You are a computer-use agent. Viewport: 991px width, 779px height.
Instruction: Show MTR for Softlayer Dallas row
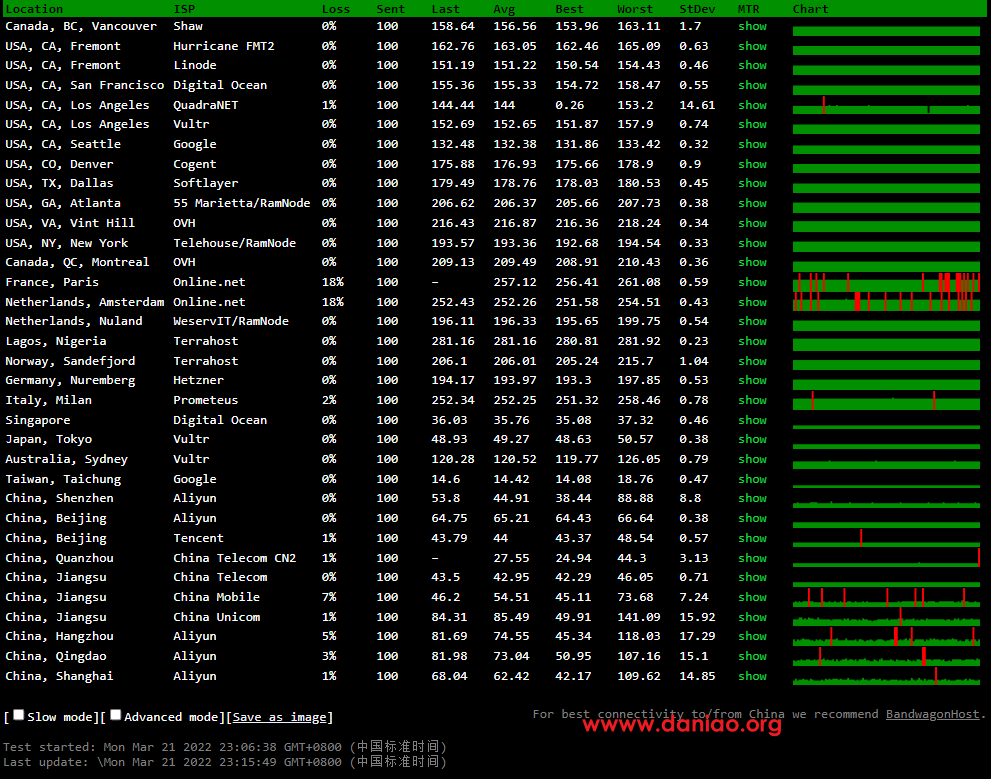(752, 183)
